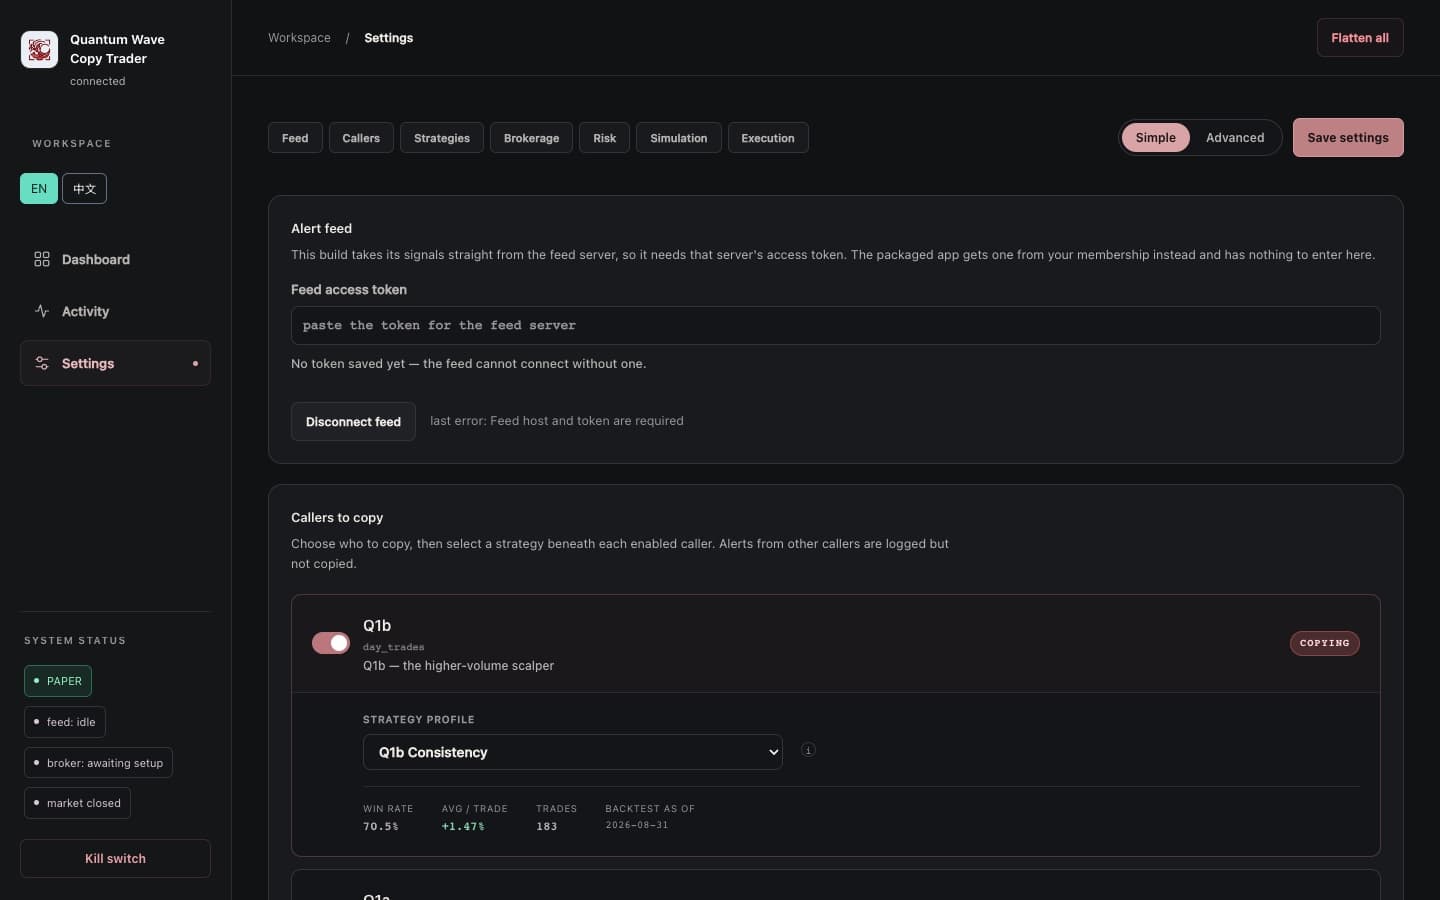Click the win rate value 70.5%

click(381, 826)
